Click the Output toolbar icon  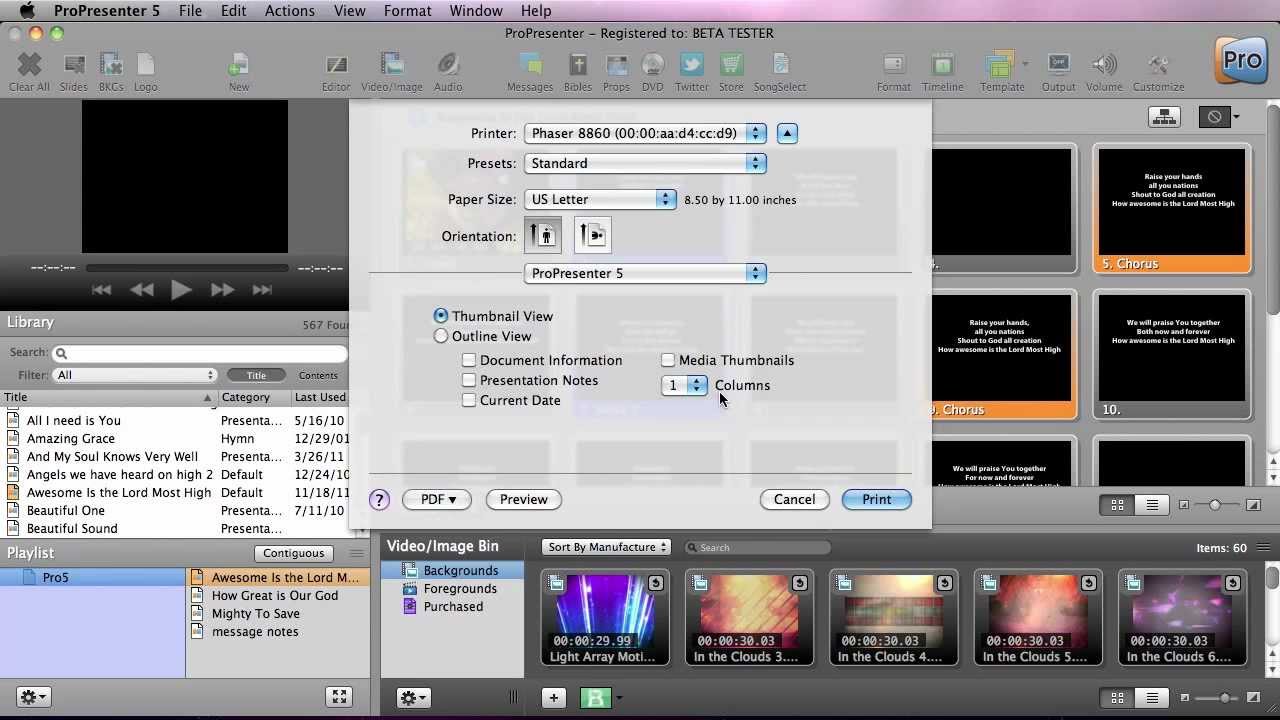click(1058, 72)
